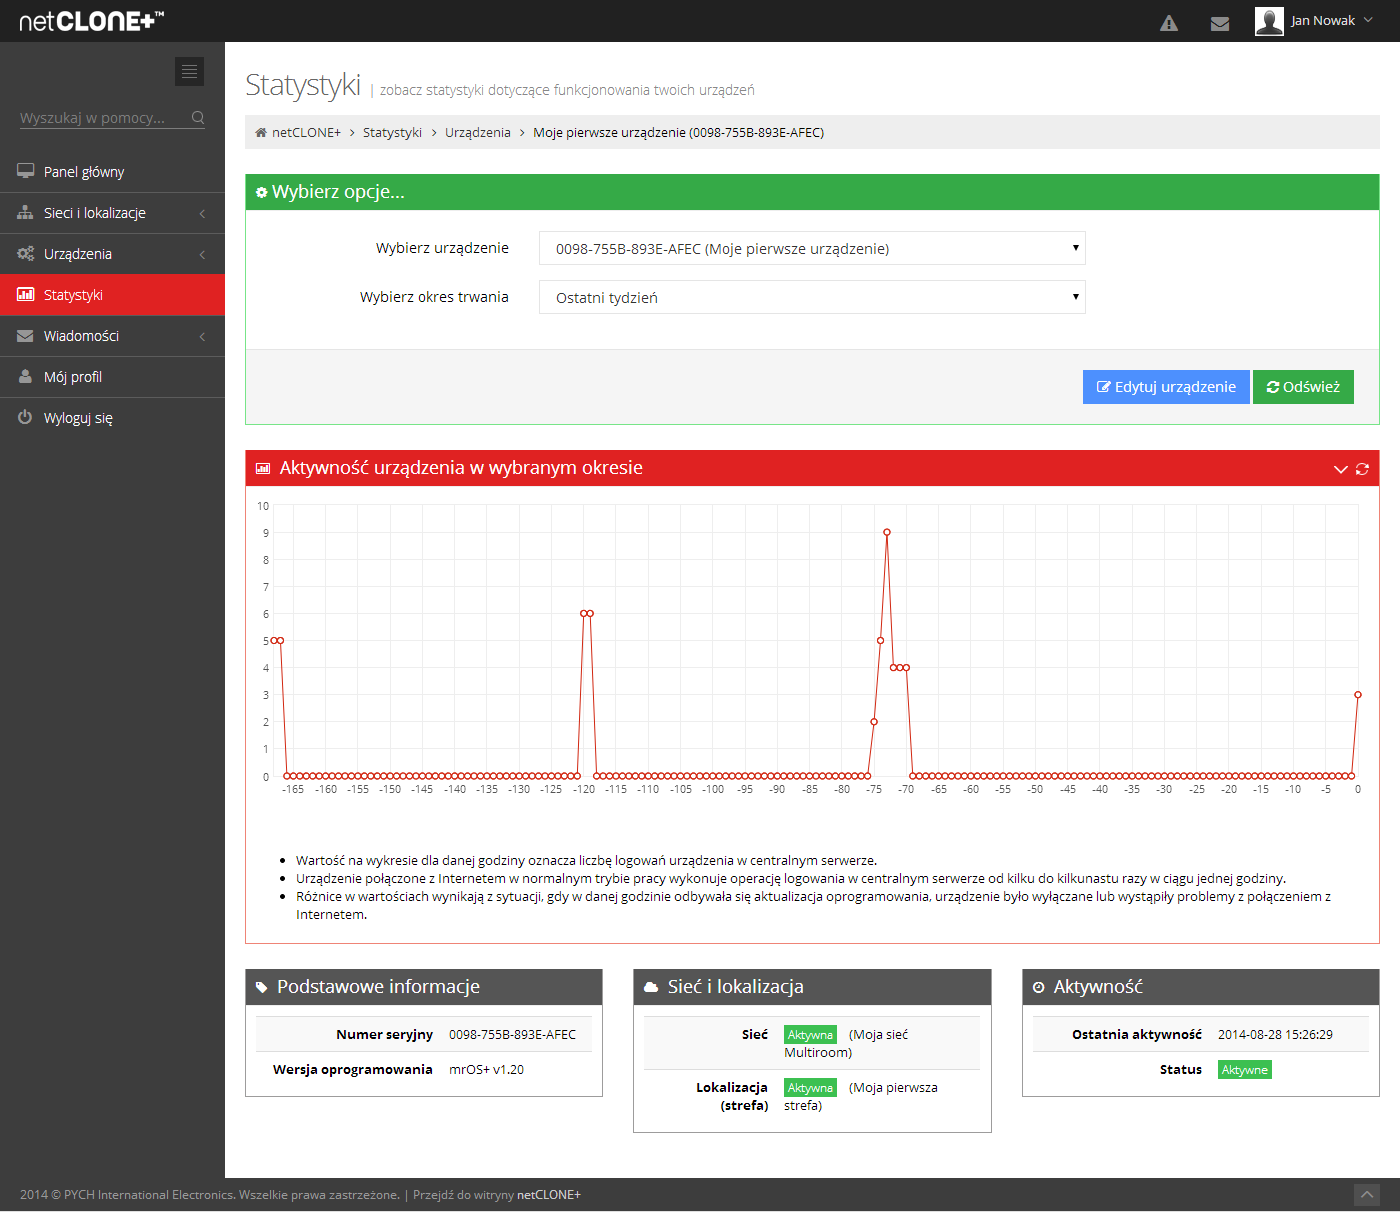
Task: Click the netCLONE+ logo
Action: pos(91,21)
